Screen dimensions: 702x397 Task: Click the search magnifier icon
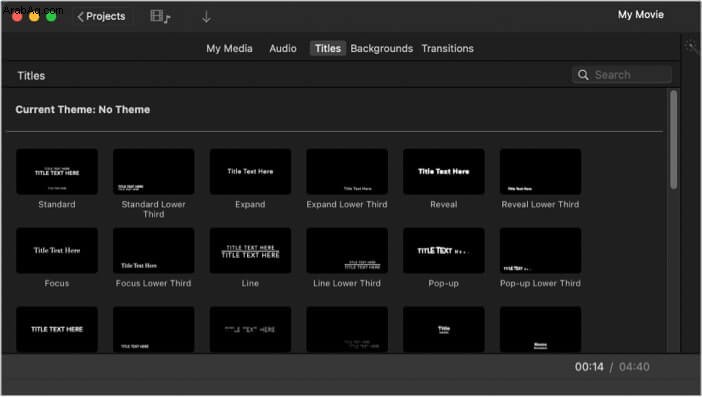click(583, 75)
